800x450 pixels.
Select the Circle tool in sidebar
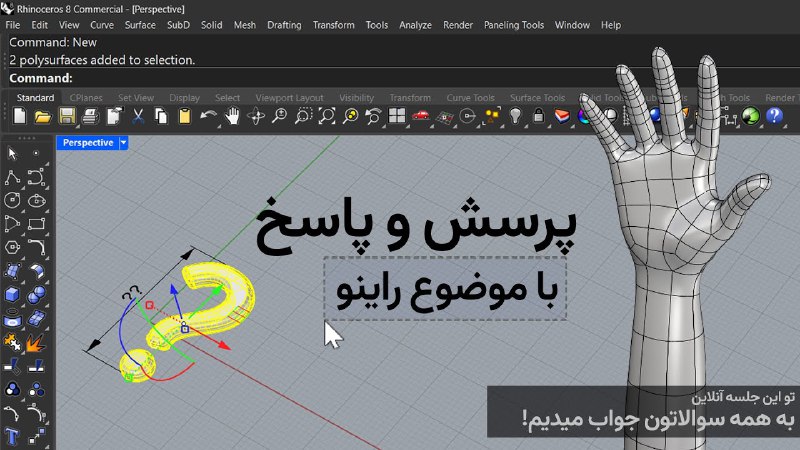pyautogui.click(x=12, y=201)
